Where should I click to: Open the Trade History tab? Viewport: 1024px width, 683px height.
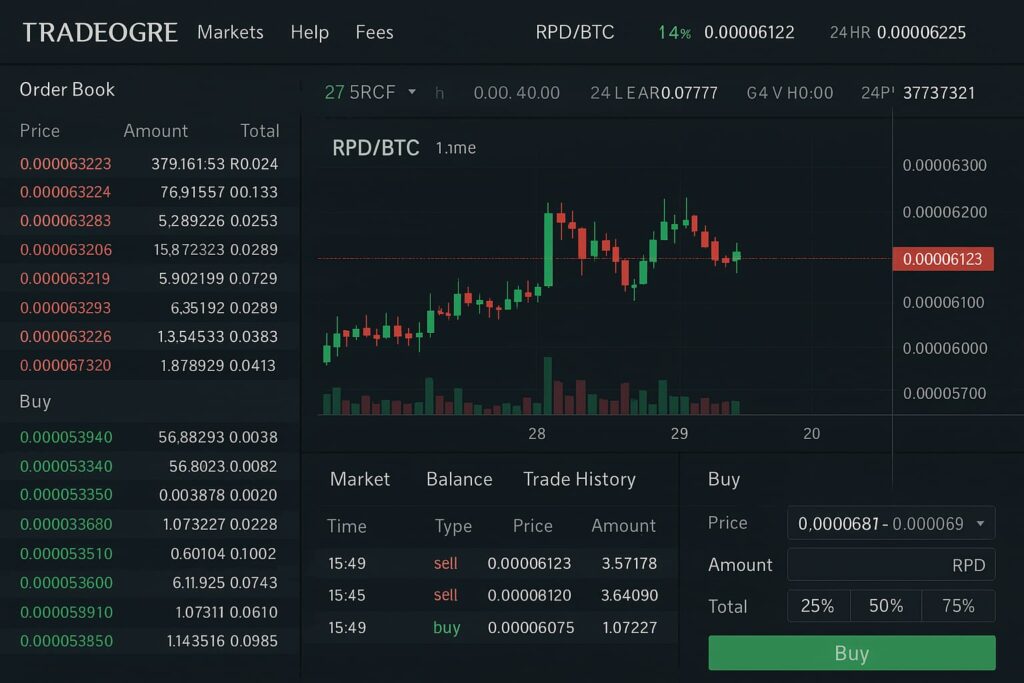click(x=579, y=479)
